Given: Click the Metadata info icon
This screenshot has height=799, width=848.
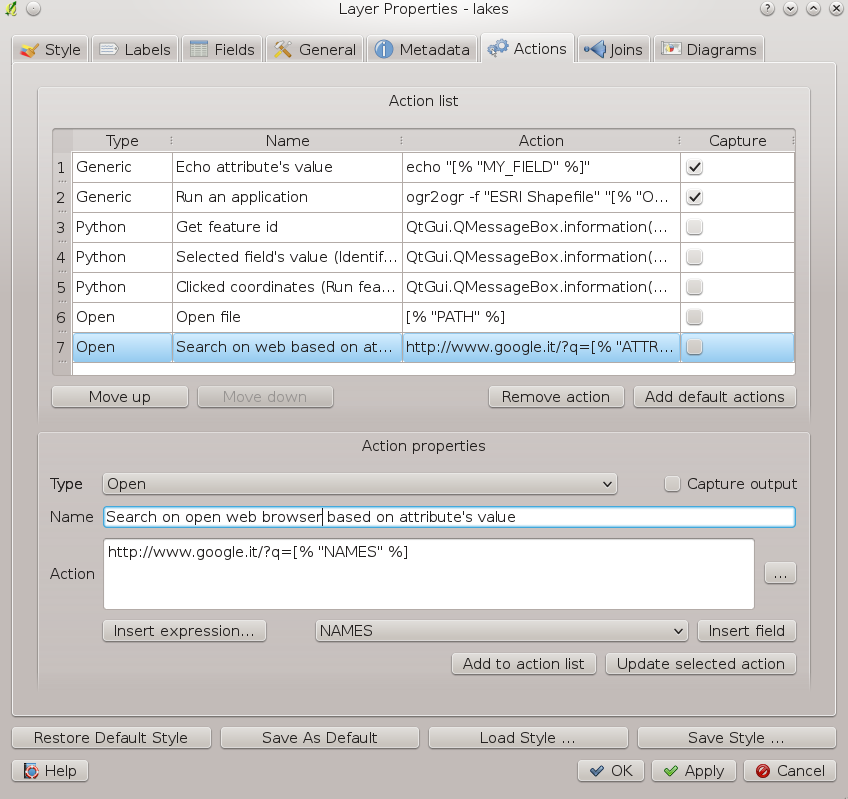Looking at the screenshot, I should pos(383,49).
